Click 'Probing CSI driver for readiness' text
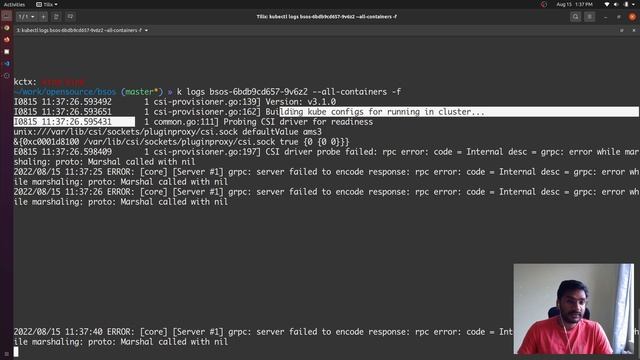The image size is (640, 360). (298, 122)
